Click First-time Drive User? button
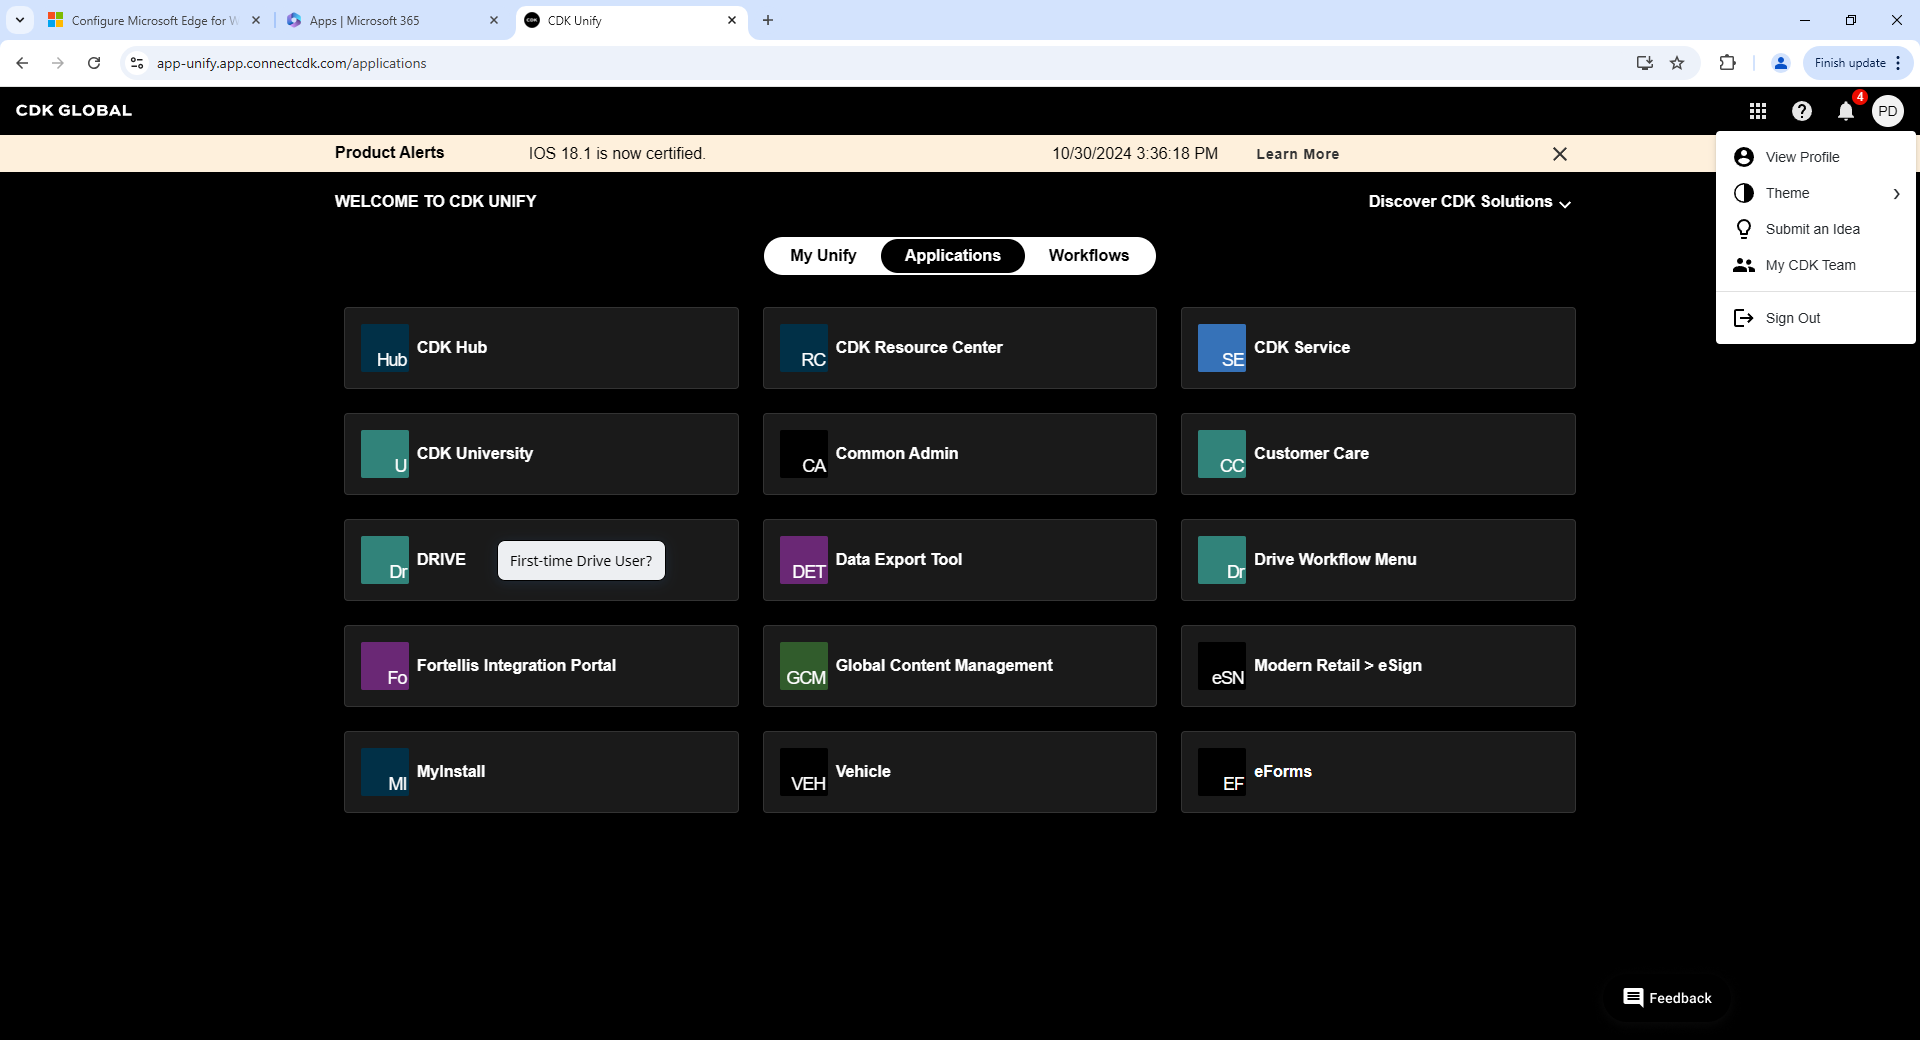The image size is (1920, 1040). coord(581,561)
